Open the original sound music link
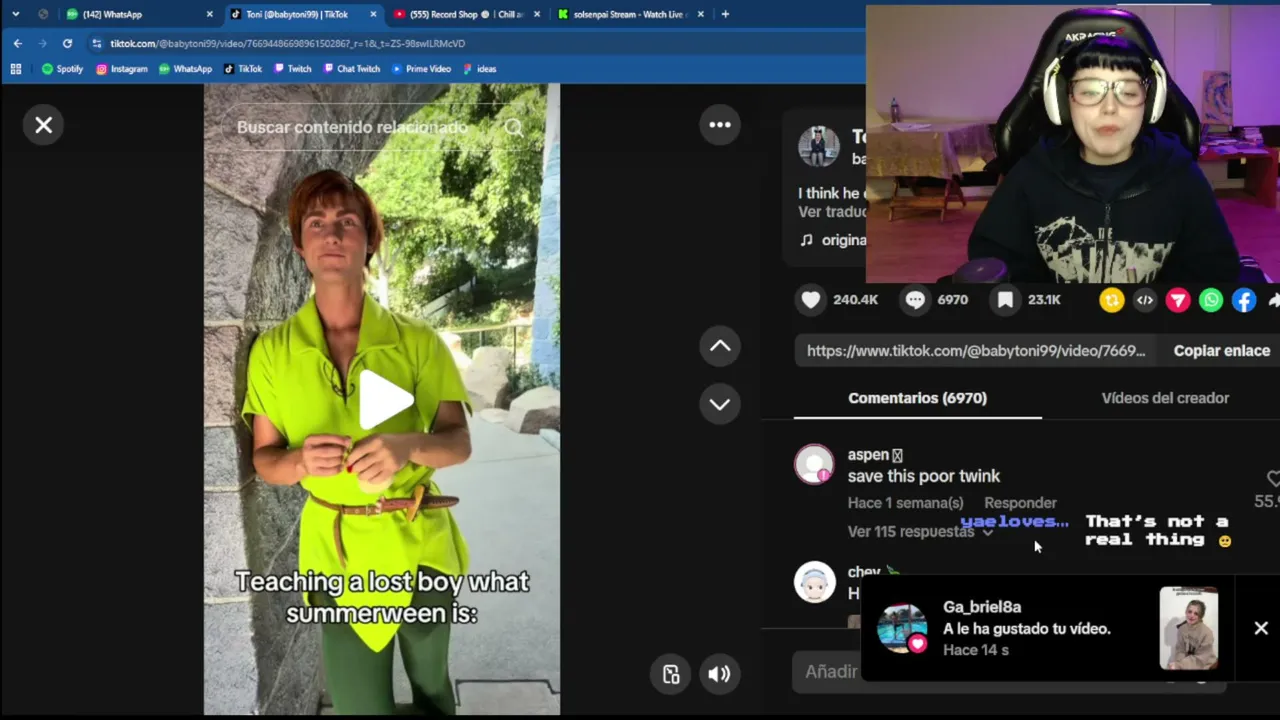This screenshot has height=720, width=1280. (835, 240)
